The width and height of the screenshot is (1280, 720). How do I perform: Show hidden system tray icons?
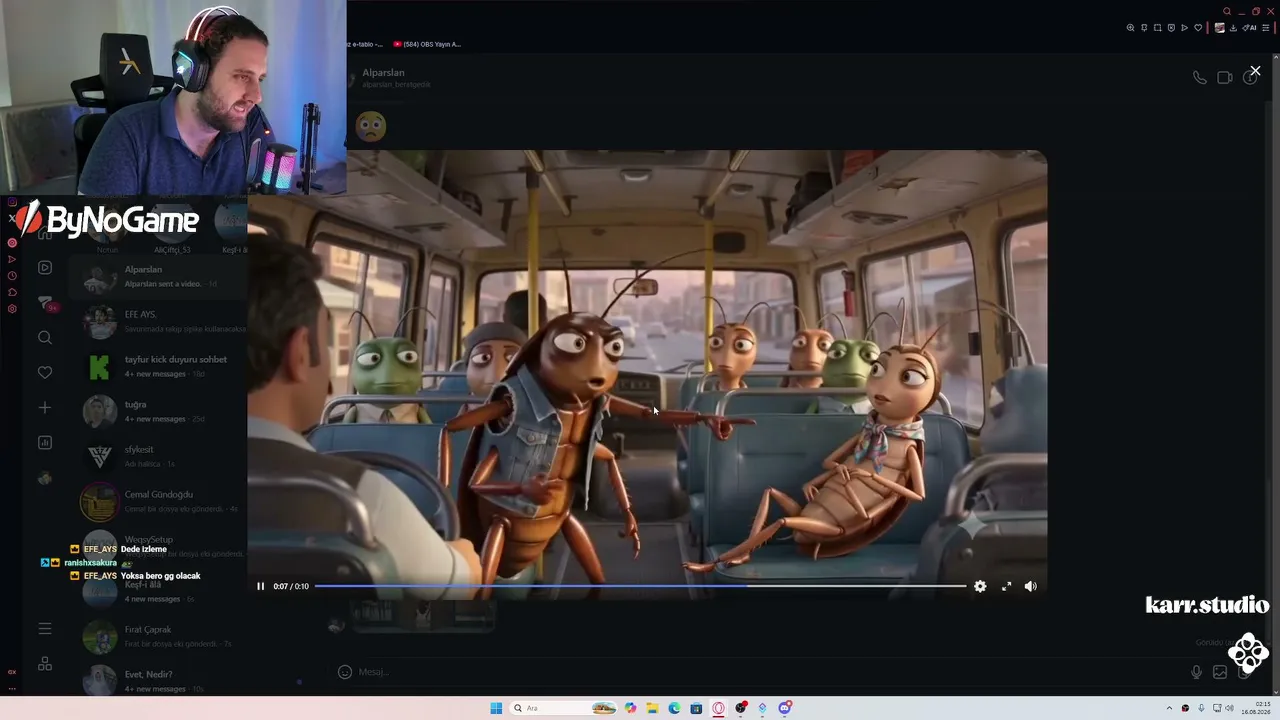coord(1169,708)
